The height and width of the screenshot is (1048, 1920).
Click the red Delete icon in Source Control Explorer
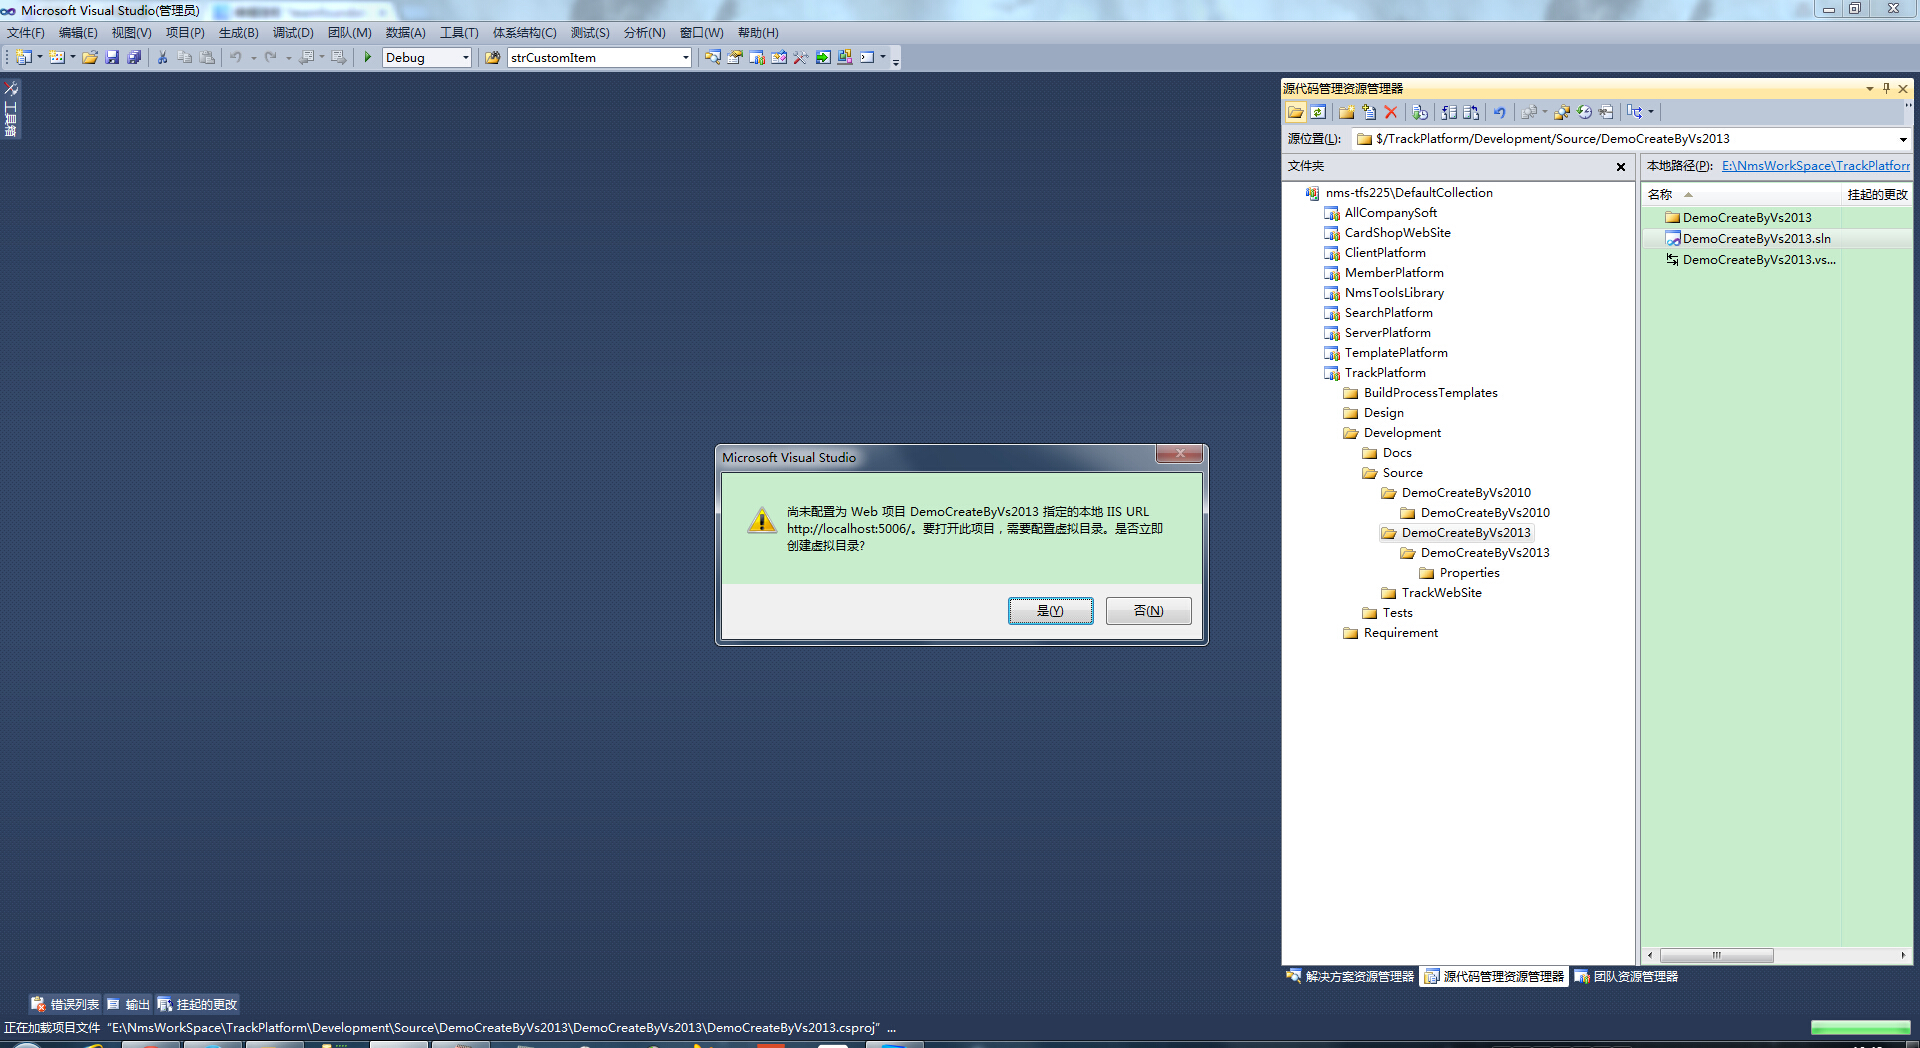1391,112
